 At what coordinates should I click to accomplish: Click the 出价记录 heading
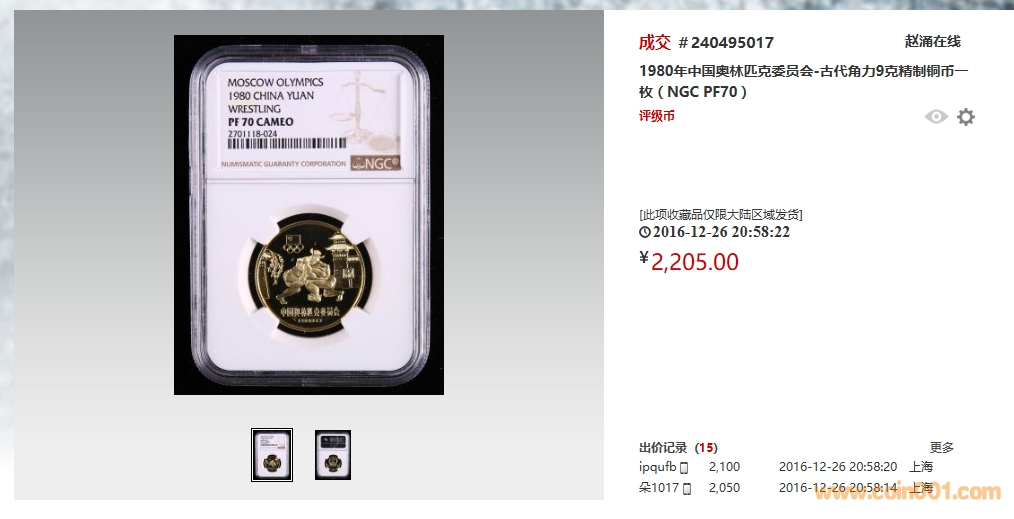663,447
